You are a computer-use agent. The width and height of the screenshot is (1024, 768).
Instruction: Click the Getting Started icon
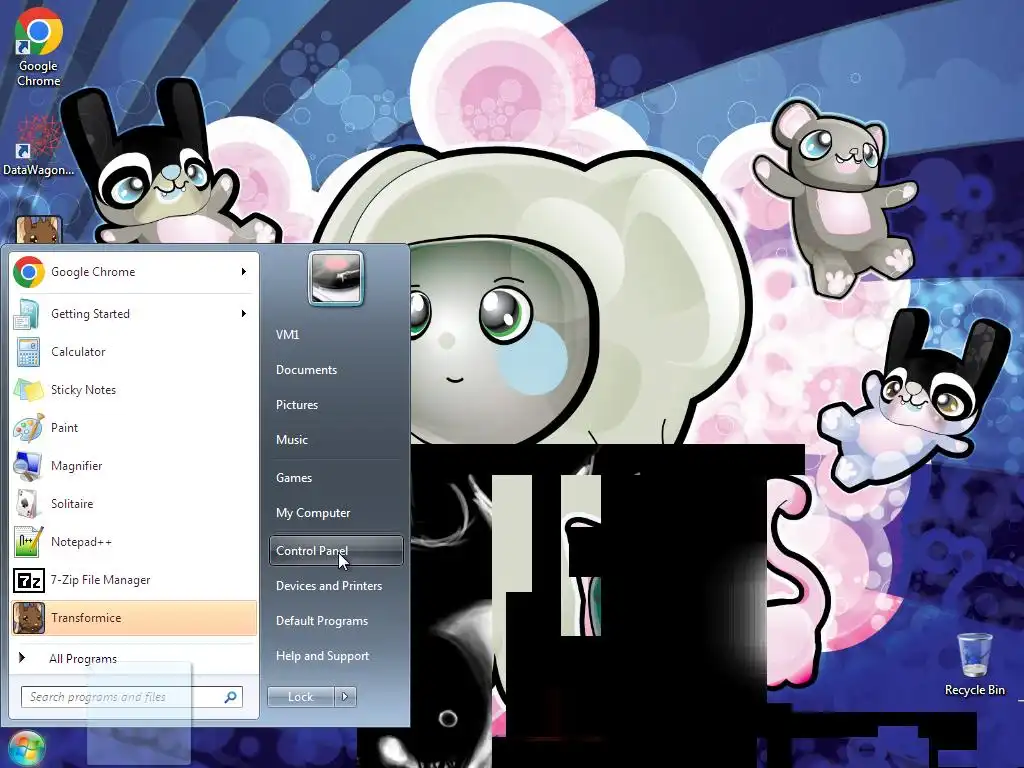tap(28, 313)
